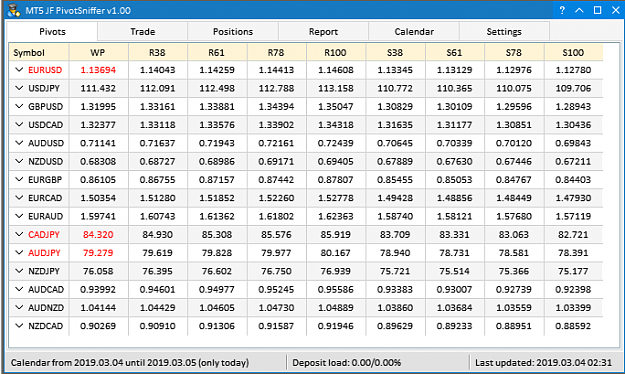This screenshot has height=374, width=625.
Task: Switch to the Pivots tab
Action: [52, 31]
